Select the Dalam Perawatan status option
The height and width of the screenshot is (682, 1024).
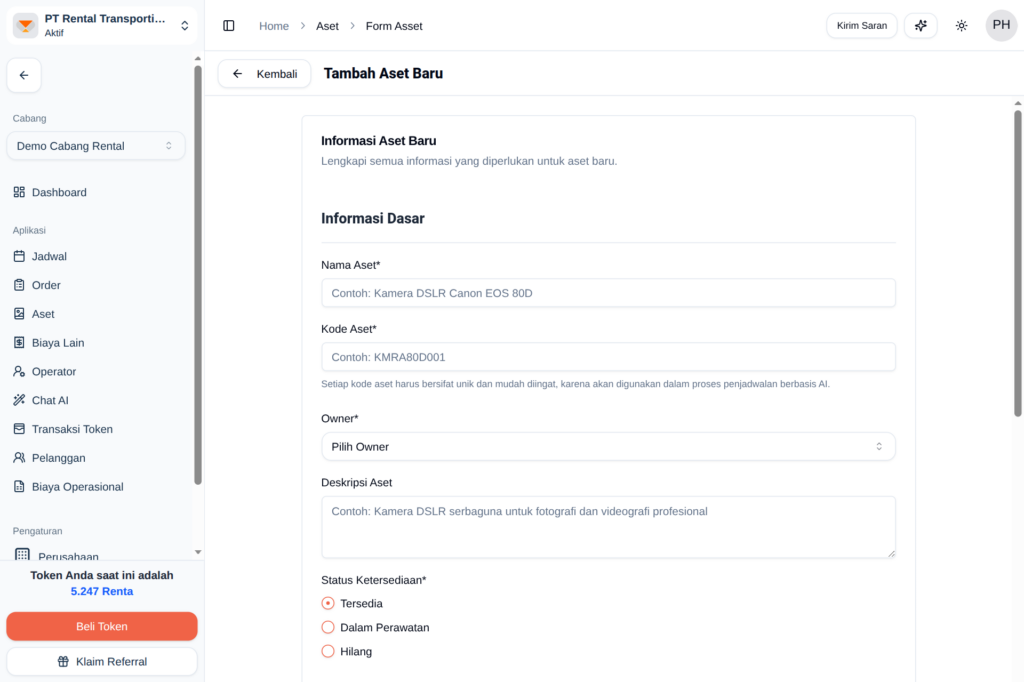coord(328,628)
